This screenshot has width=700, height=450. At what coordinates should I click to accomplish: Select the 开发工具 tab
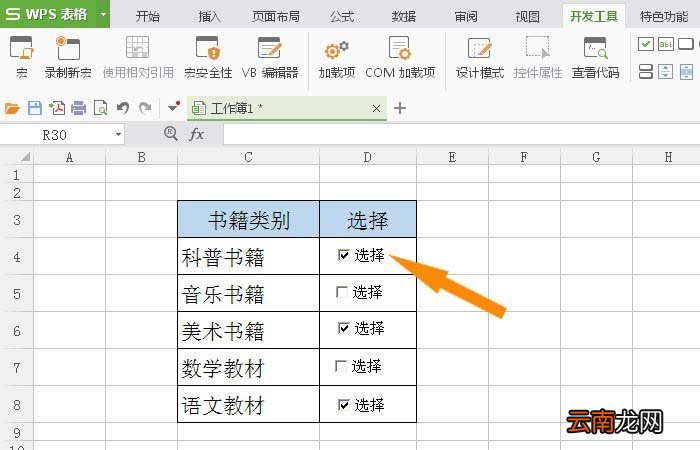tap(594, 17)
